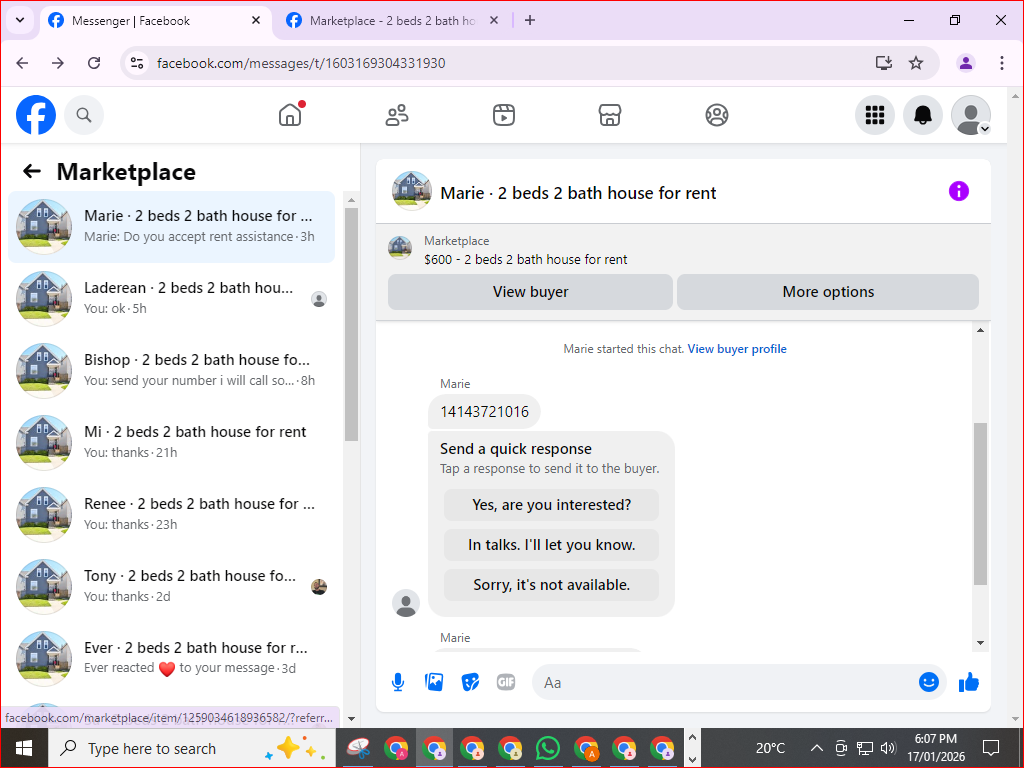Go to the Home feed icon
Viewport: 1024px width, 768px height.
(x=290, y=115)
